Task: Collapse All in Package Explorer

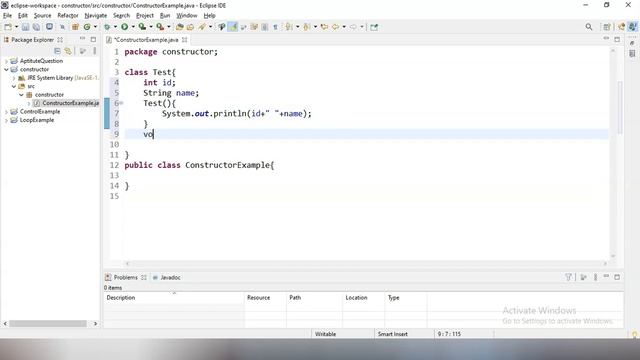Action: tap(57, 51)
